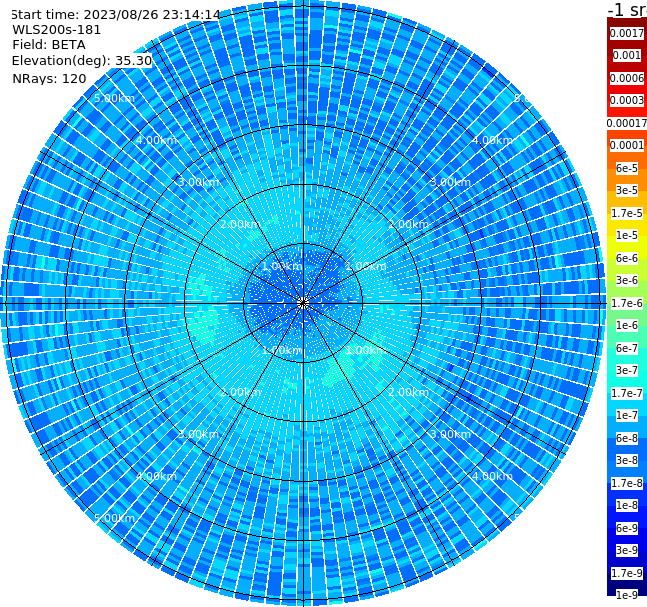Select the 3e-7 colorbar label

627,370
